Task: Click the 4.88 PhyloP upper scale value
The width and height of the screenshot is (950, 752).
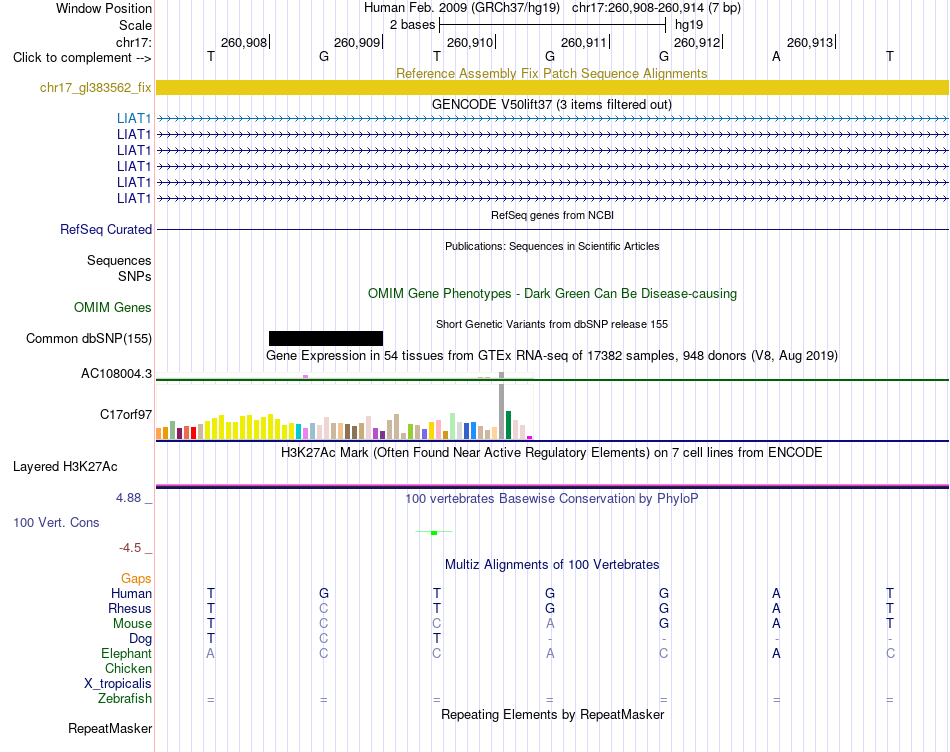Action: [128, 497]
